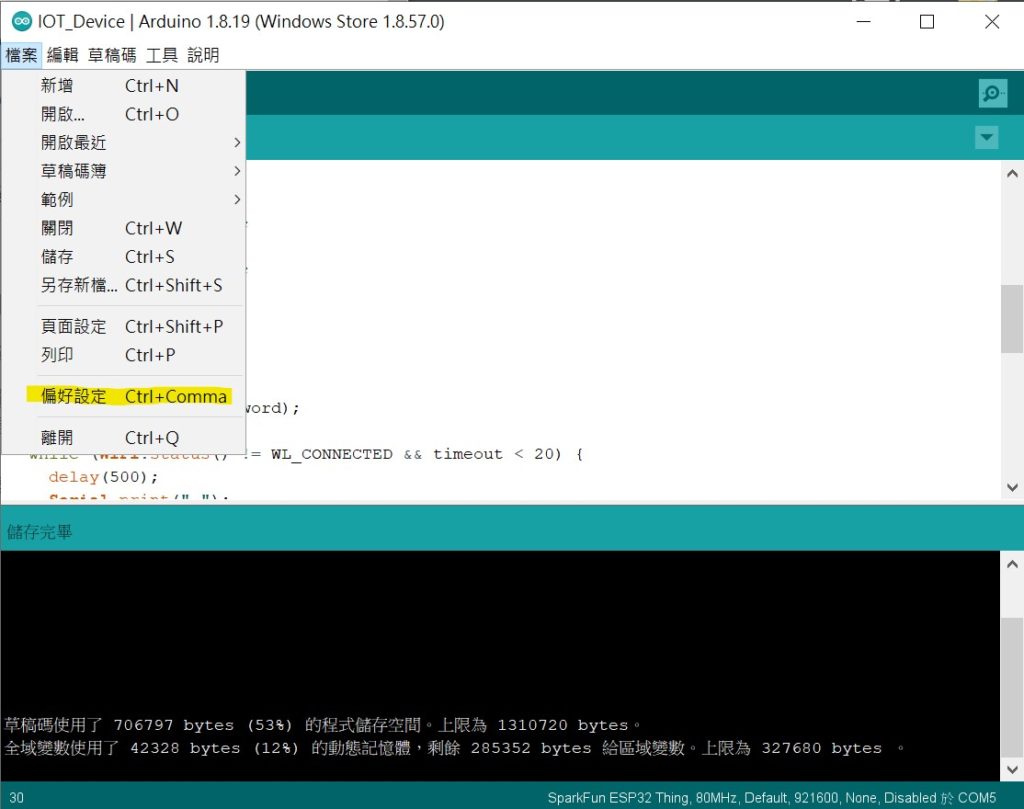The width and height of the screenshot is (1024, 809).
Task: Click line number 30 in status bar
Action: (16, 797)
